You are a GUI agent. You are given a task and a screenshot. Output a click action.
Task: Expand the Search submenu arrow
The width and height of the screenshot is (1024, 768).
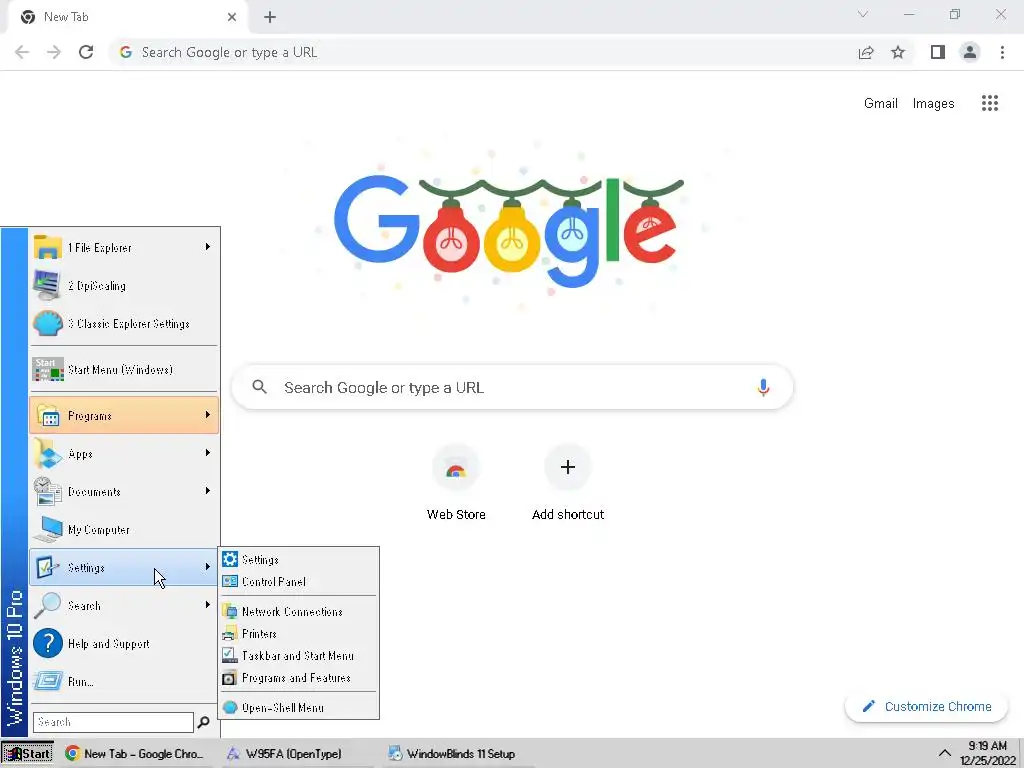[x=208, y=605]
